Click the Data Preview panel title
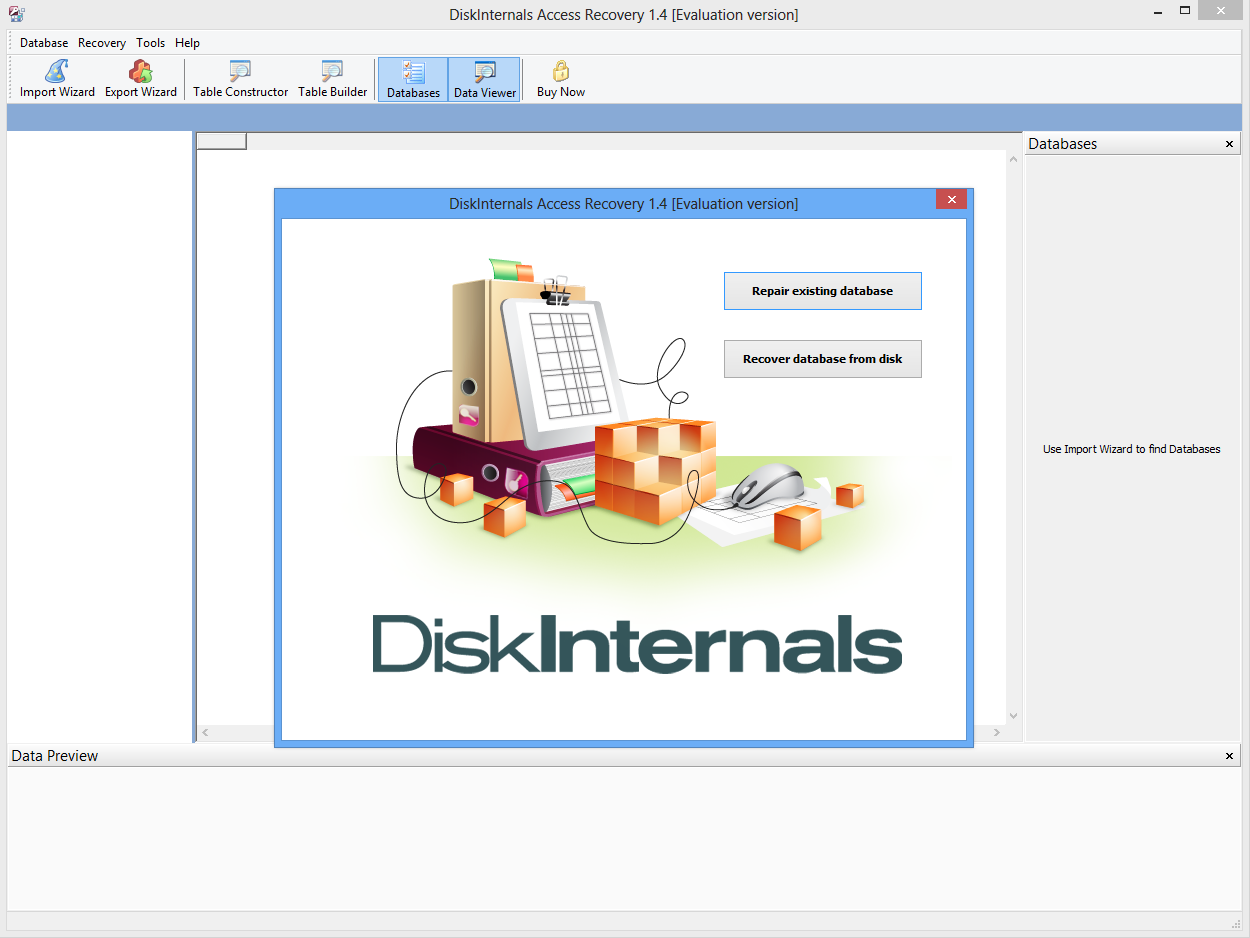Viewport: 1250px width, 938px height. (54, 756)
